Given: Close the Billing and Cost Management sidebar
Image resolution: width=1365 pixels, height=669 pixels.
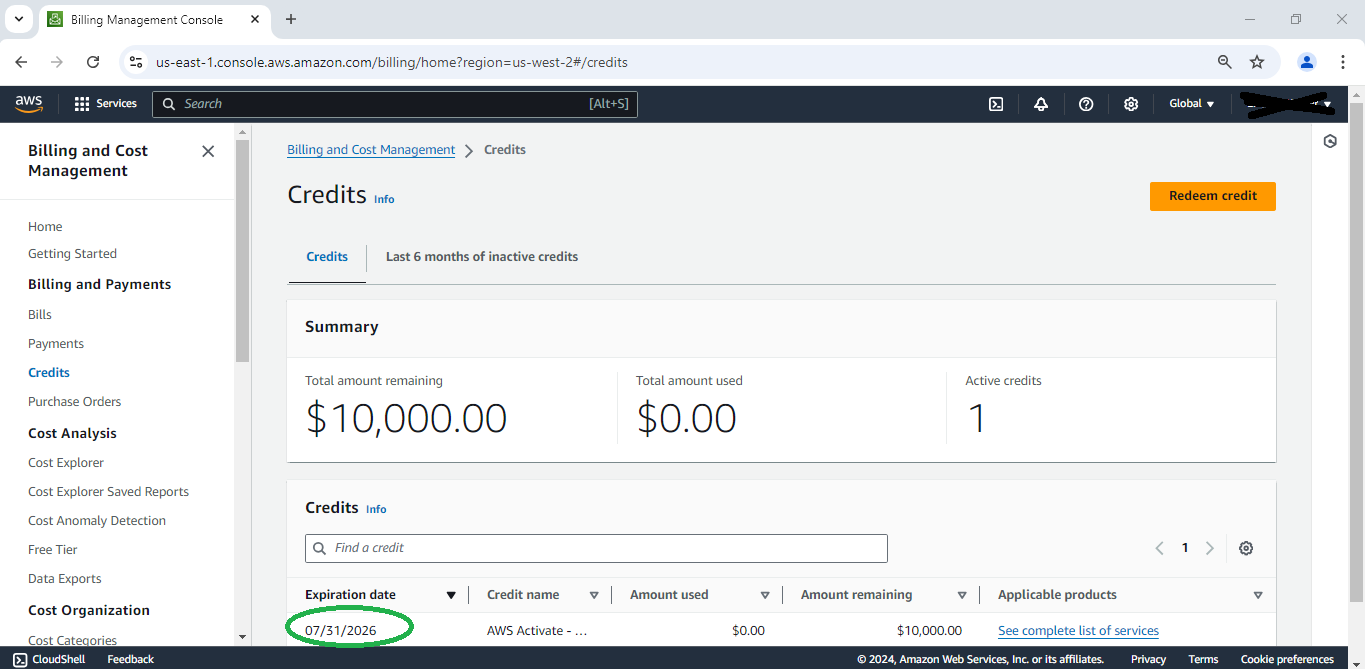Looking at the screenshot, I should [208, 151].
